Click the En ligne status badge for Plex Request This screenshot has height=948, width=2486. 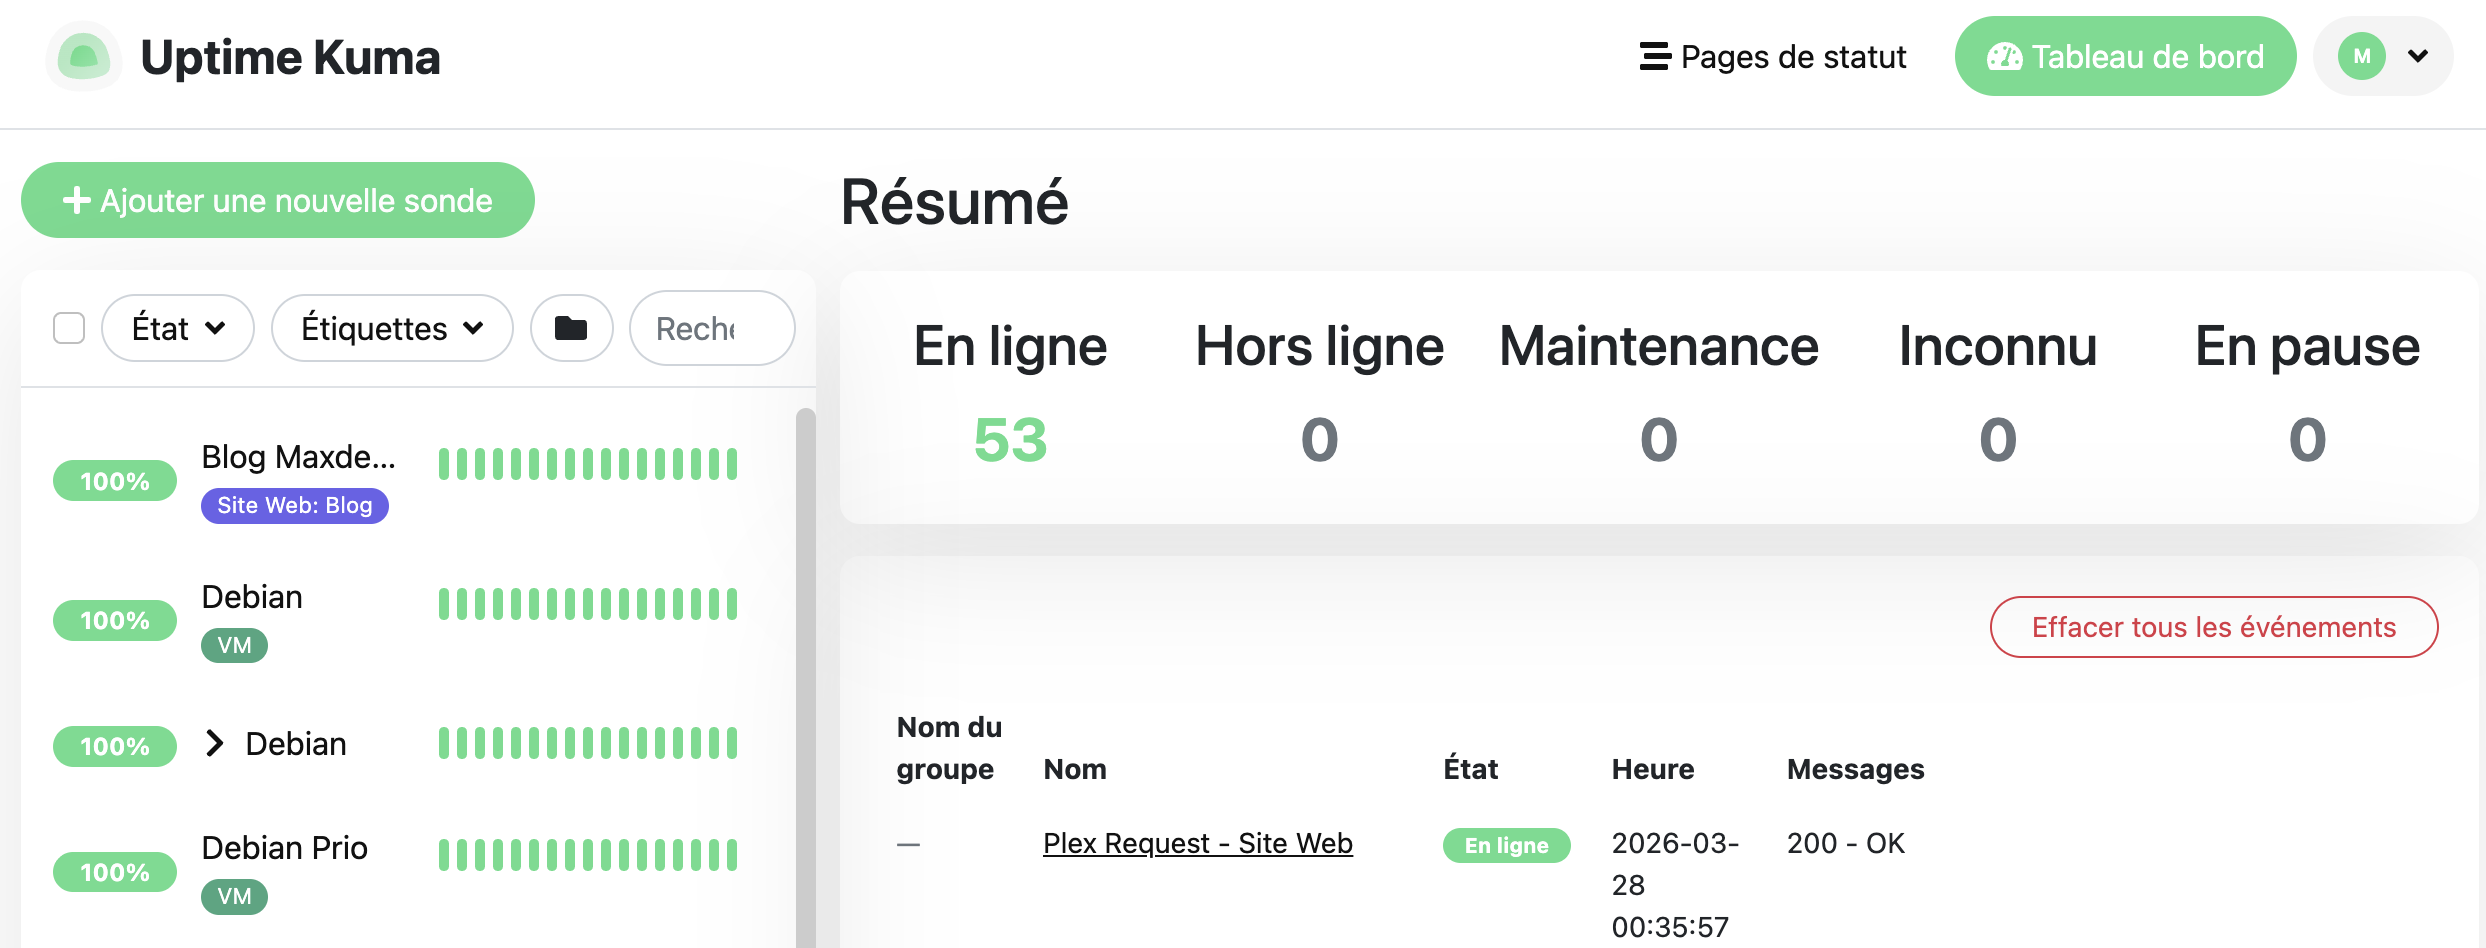point(1507,845)
